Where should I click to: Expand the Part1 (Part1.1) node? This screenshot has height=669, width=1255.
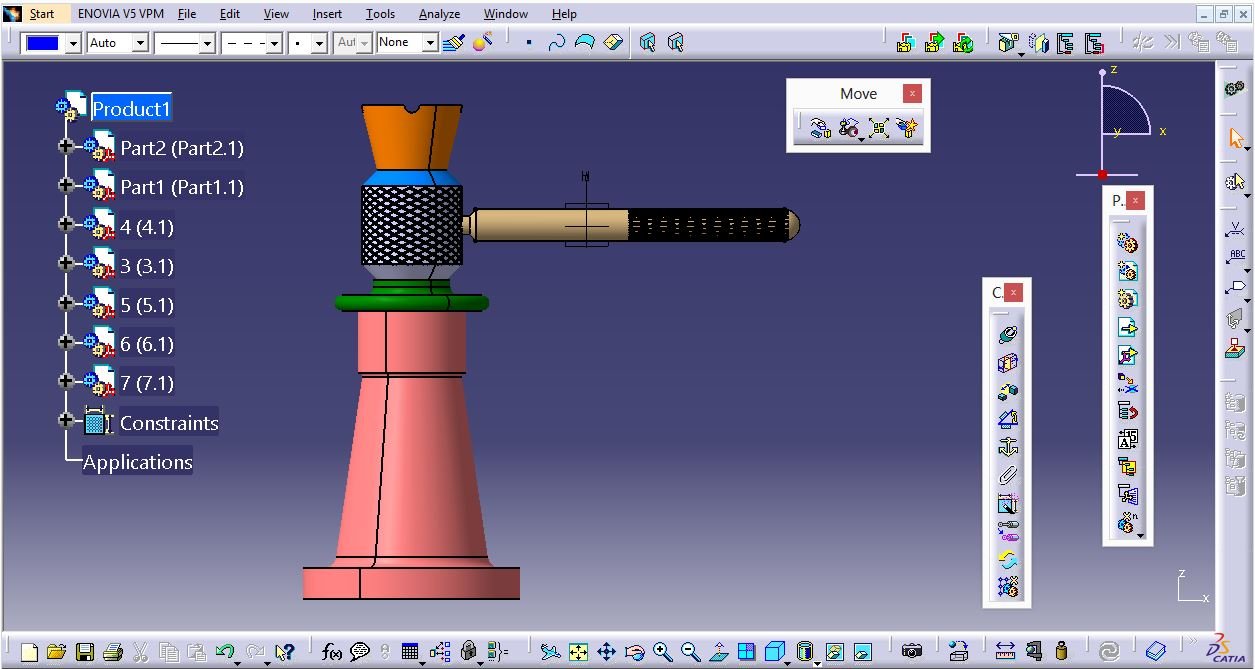click(66, 185)
